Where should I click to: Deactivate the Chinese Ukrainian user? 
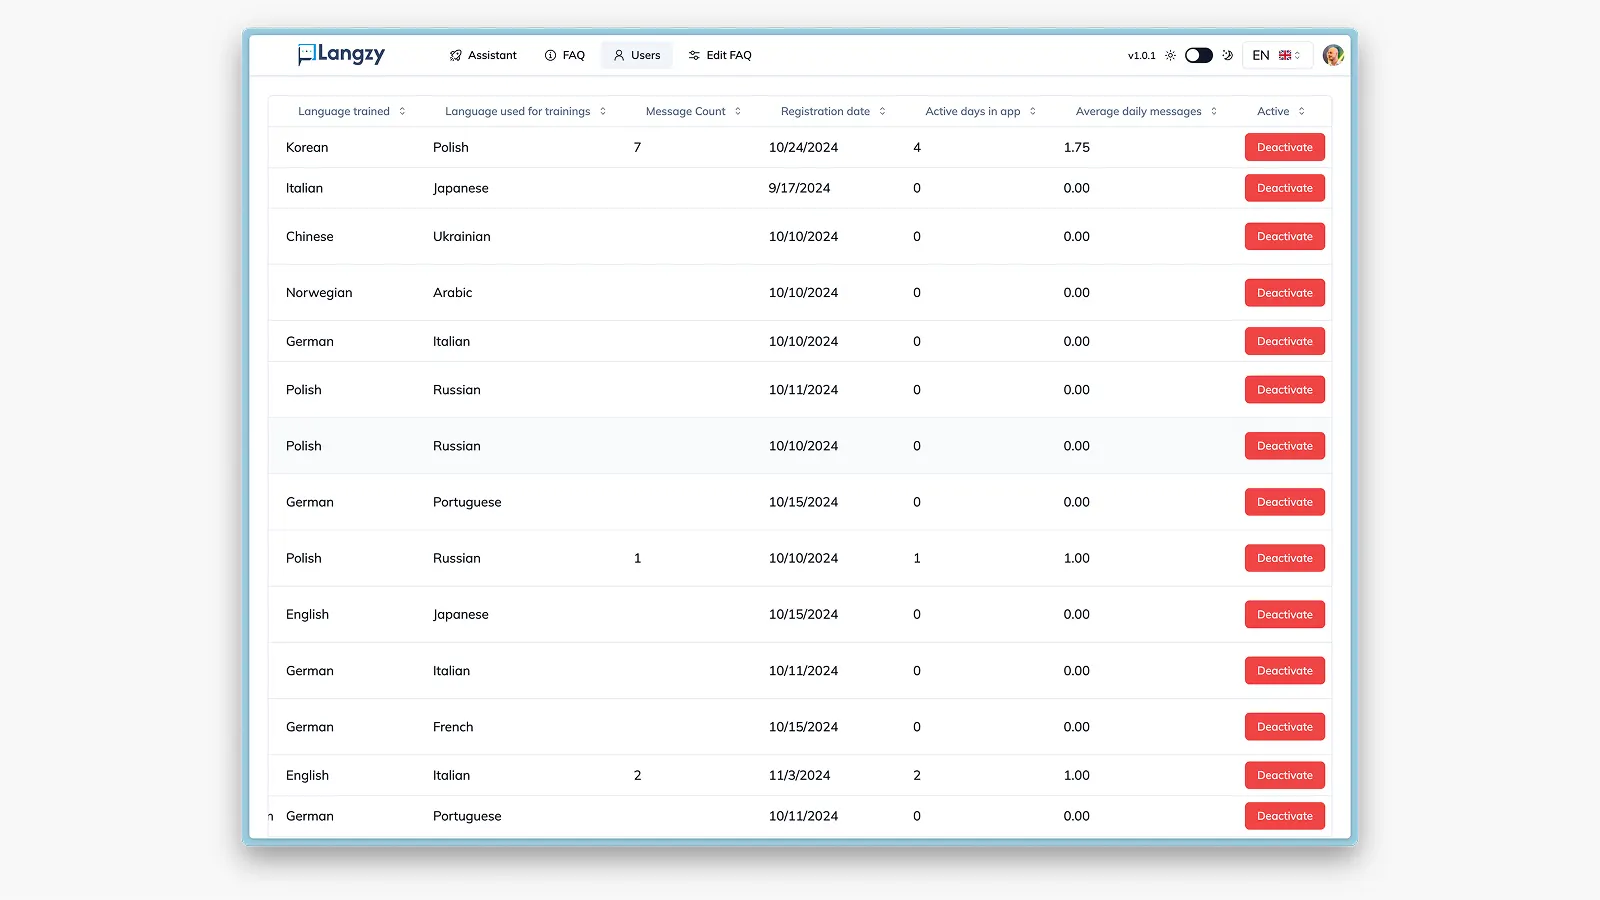point(1285,237)
